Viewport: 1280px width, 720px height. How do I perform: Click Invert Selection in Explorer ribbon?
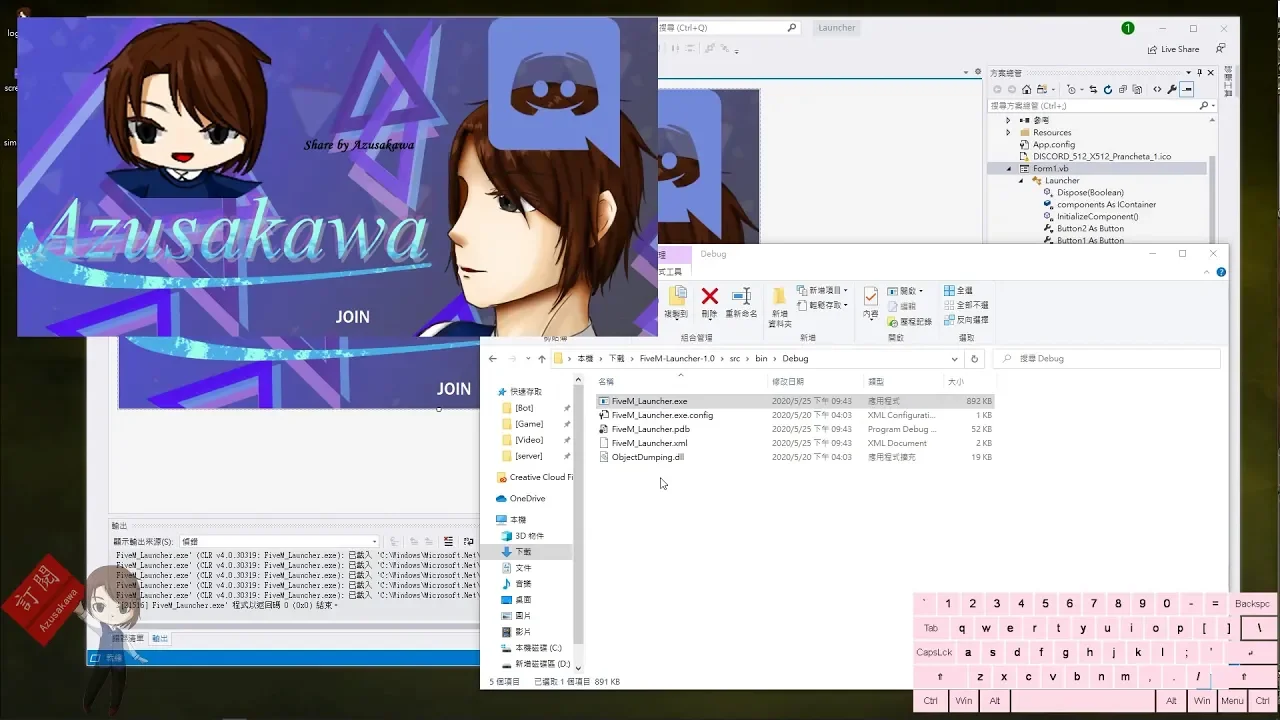pos(965,320)
